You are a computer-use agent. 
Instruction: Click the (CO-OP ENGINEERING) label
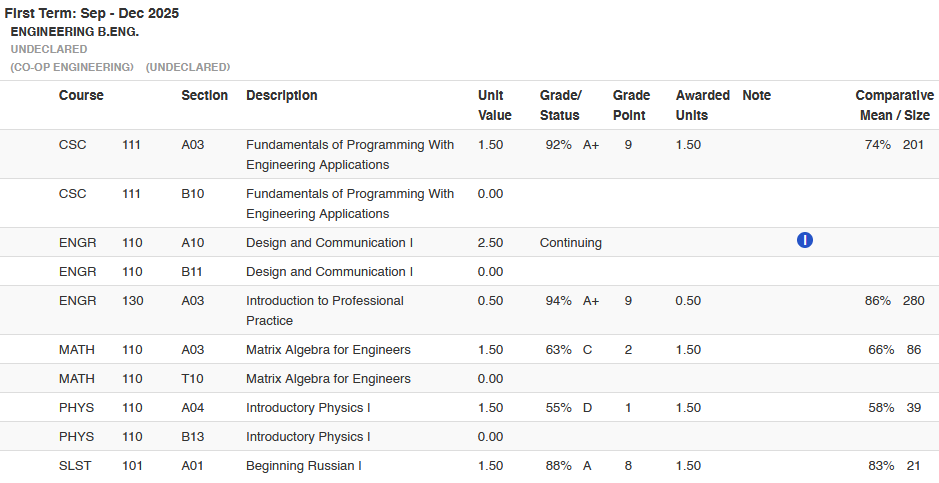point(72,67)
